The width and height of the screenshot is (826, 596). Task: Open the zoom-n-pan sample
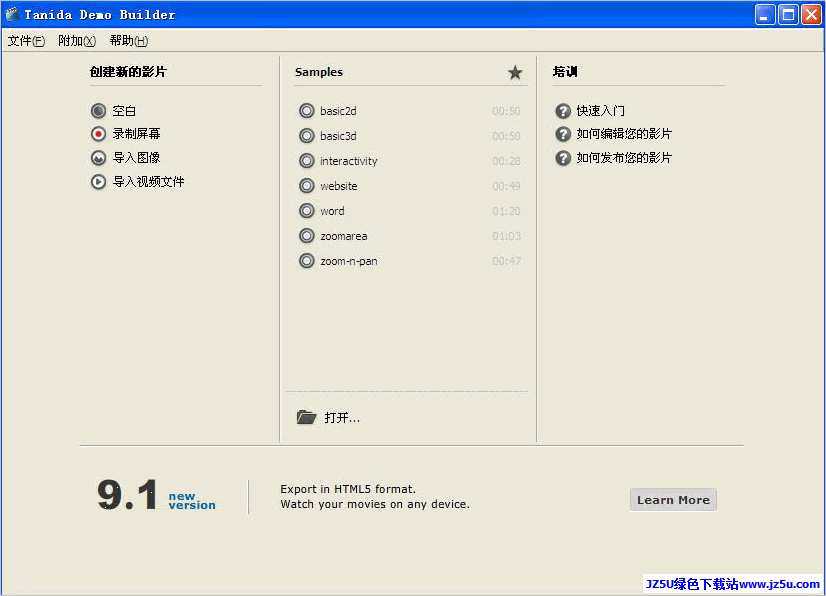tap(349, 261)
